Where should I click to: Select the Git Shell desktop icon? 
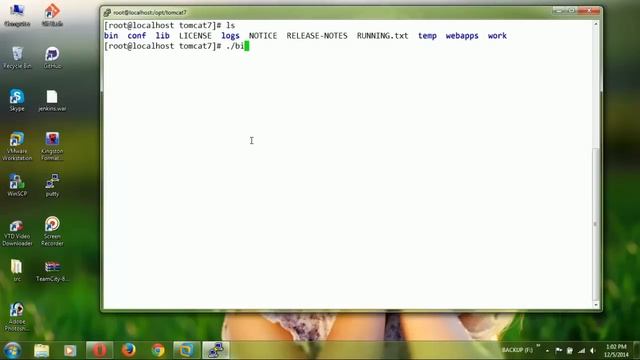[x=52, y=15]
